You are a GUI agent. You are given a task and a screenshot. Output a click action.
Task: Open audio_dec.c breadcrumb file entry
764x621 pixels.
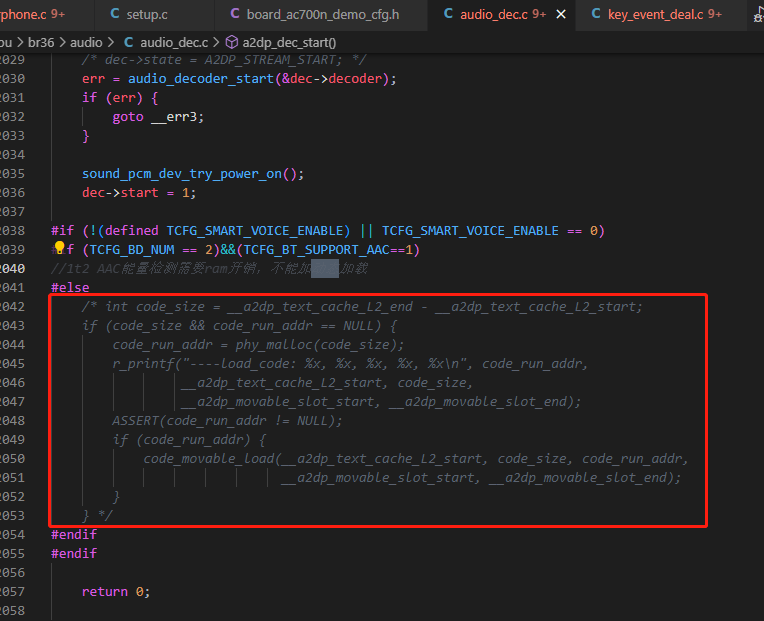click(x=174, y=43)
